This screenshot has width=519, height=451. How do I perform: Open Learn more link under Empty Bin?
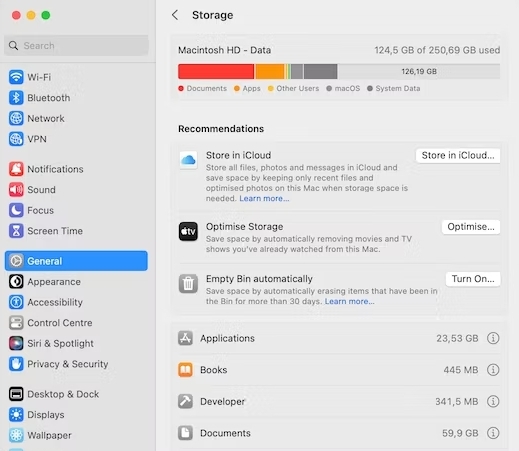tap(349, 301)
